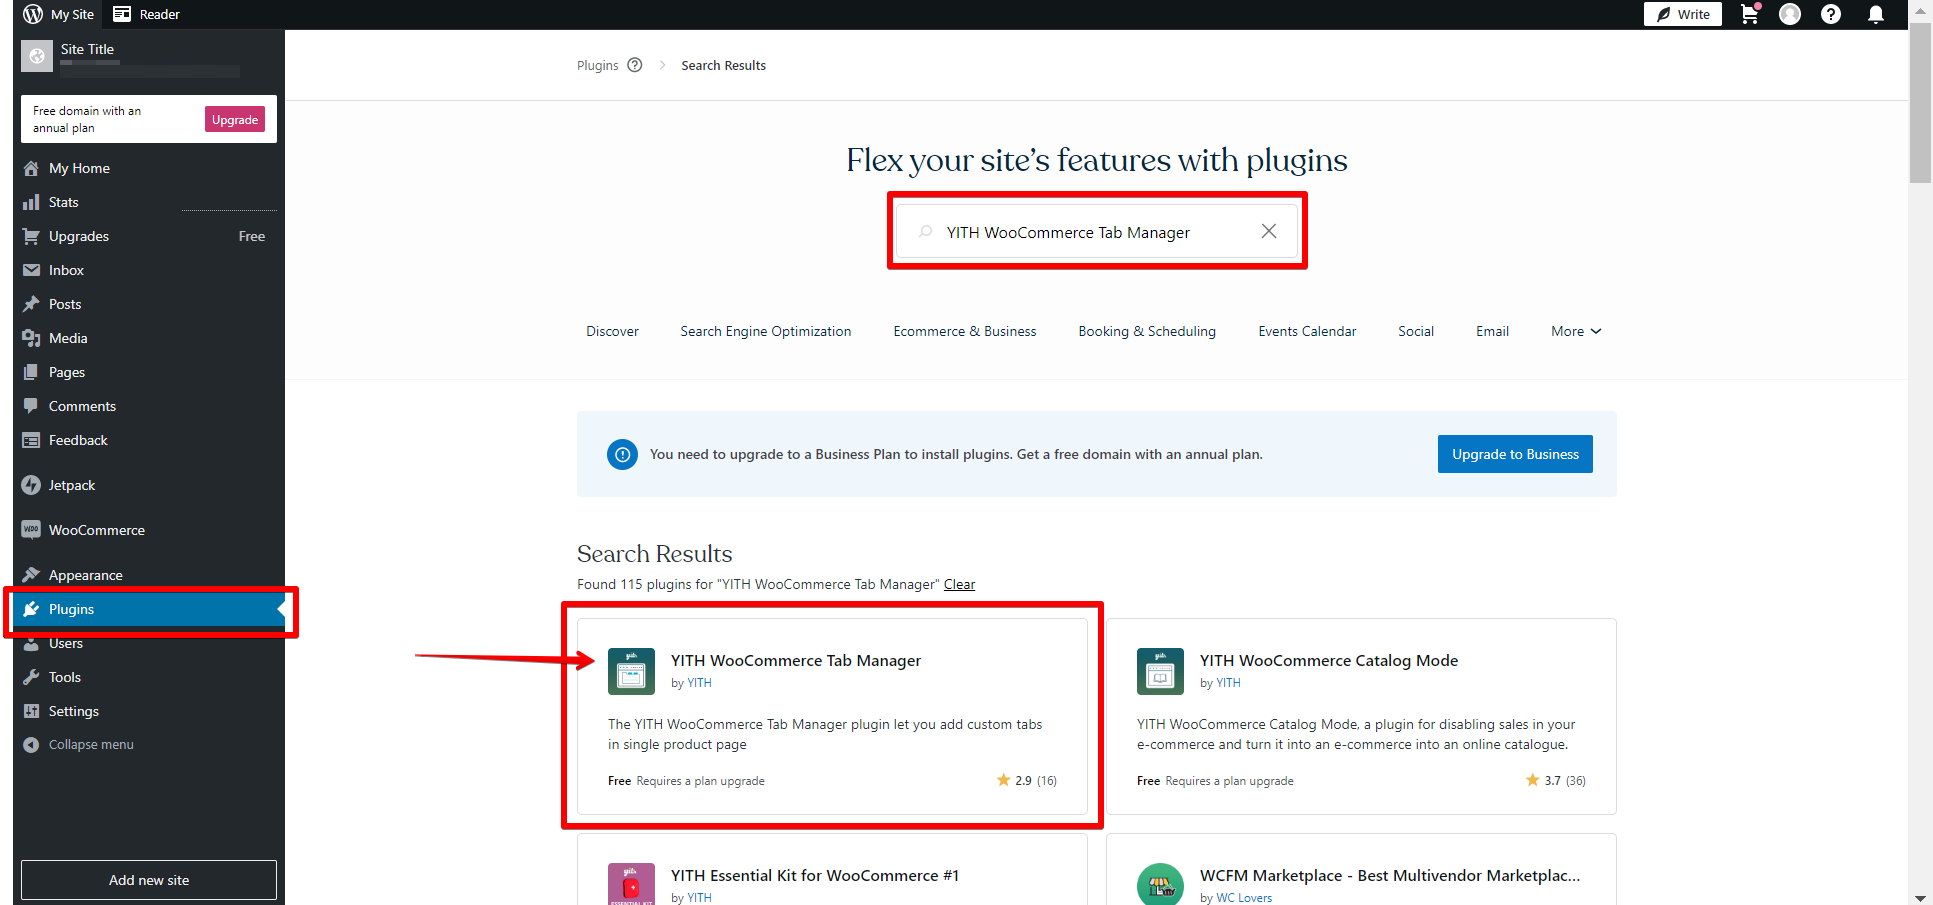The height and width of the screenshot is (905, 1933).
Task: Open WooCommerce in the sidebar
Action: (96, 530)
